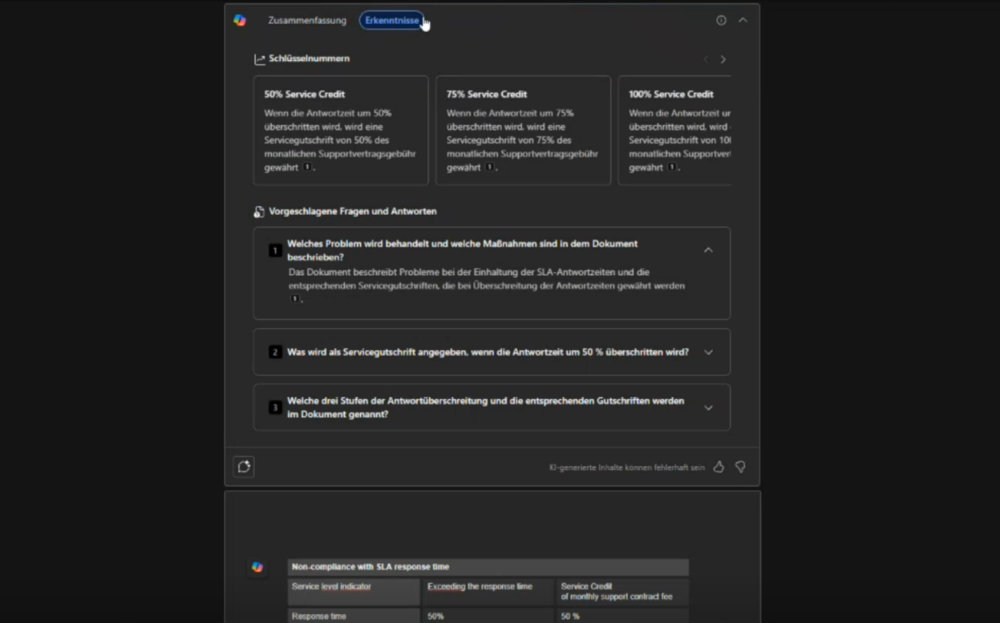Click 'Service Credit of monthly support contract fee' cell
This screenshot has height=623, width=1000.
(x=622, y=592)
